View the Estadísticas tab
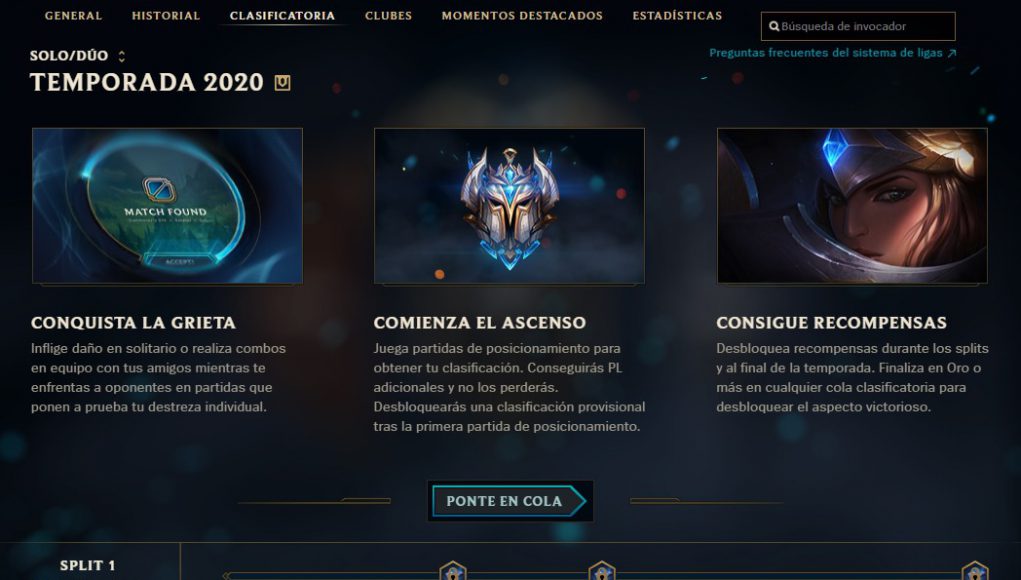The image size is (1021, 580). point(677,16)
